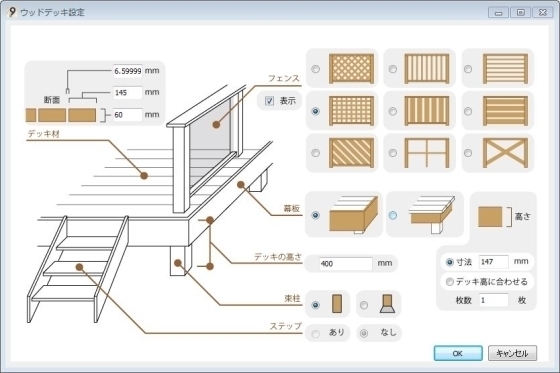Click the 高さ label

coord(523,217)
